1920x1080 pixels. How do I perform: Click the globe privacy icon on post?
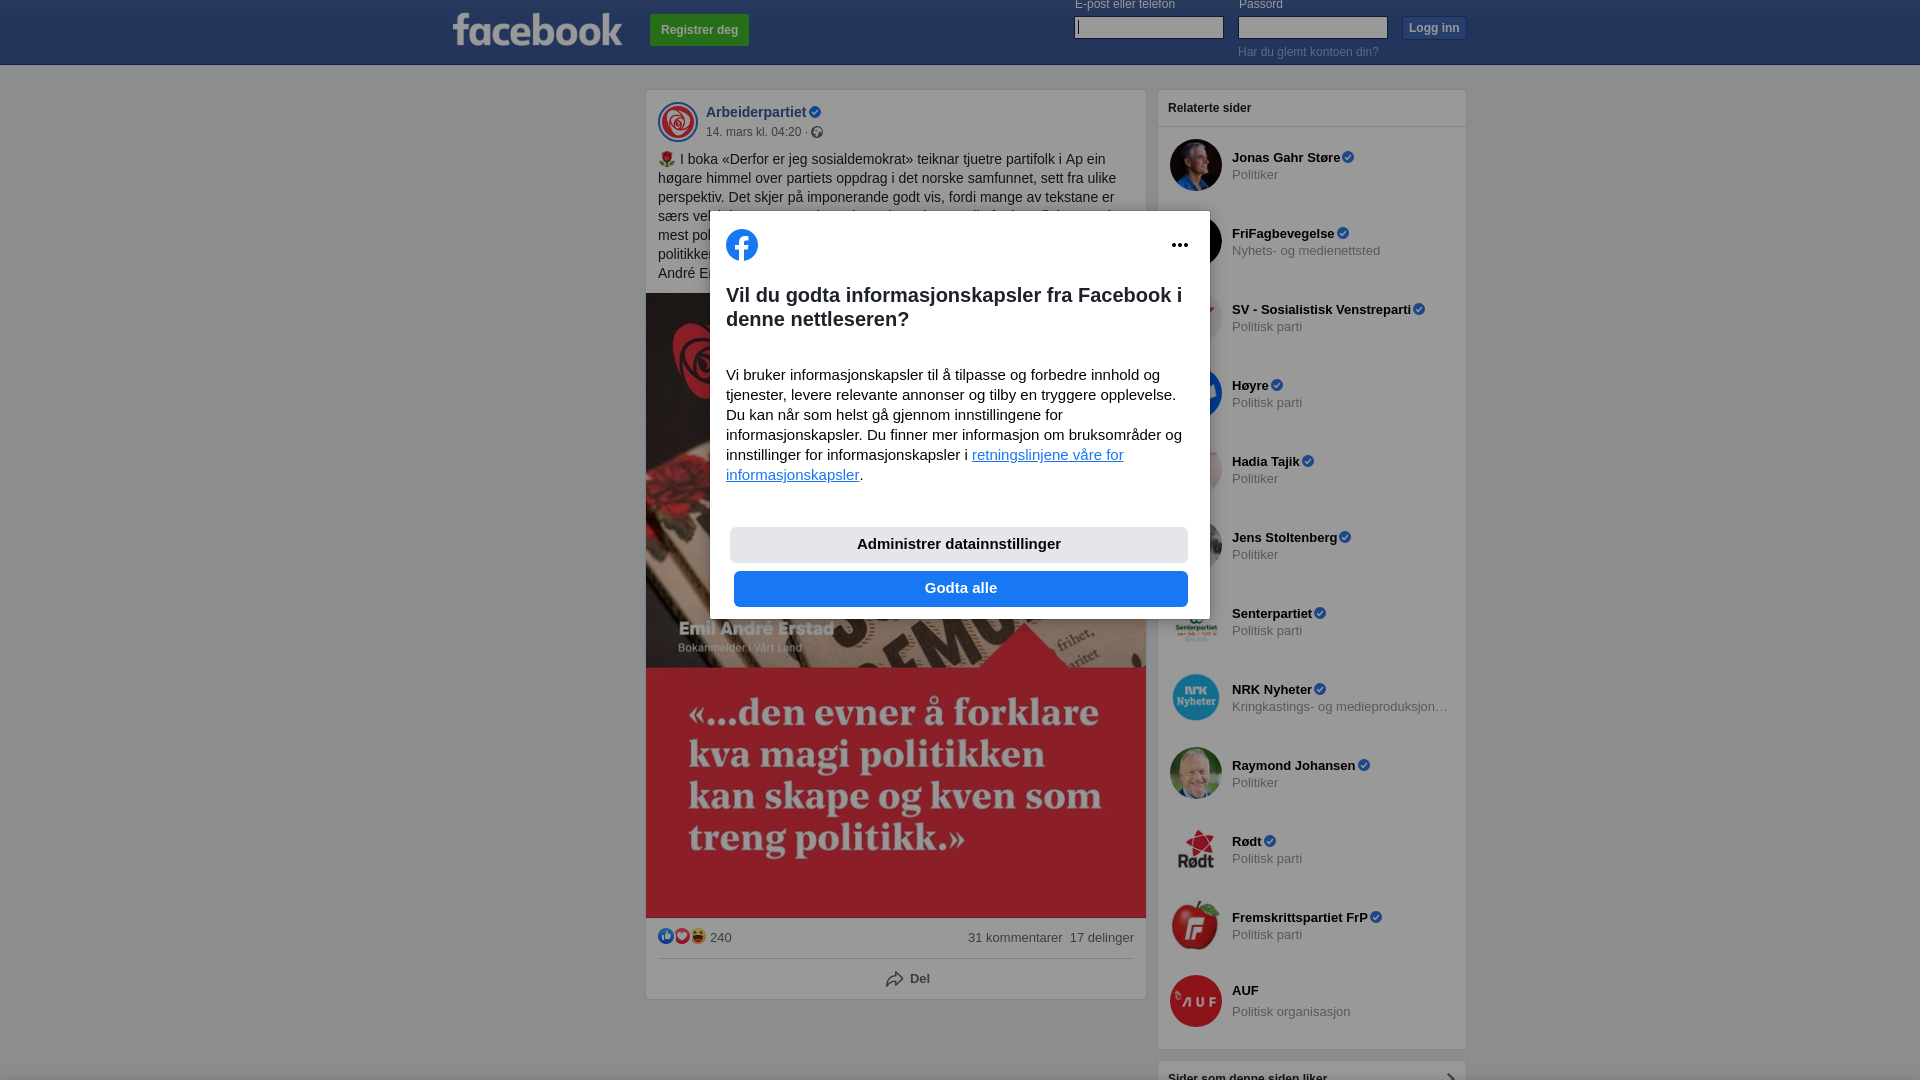[817, 132]
